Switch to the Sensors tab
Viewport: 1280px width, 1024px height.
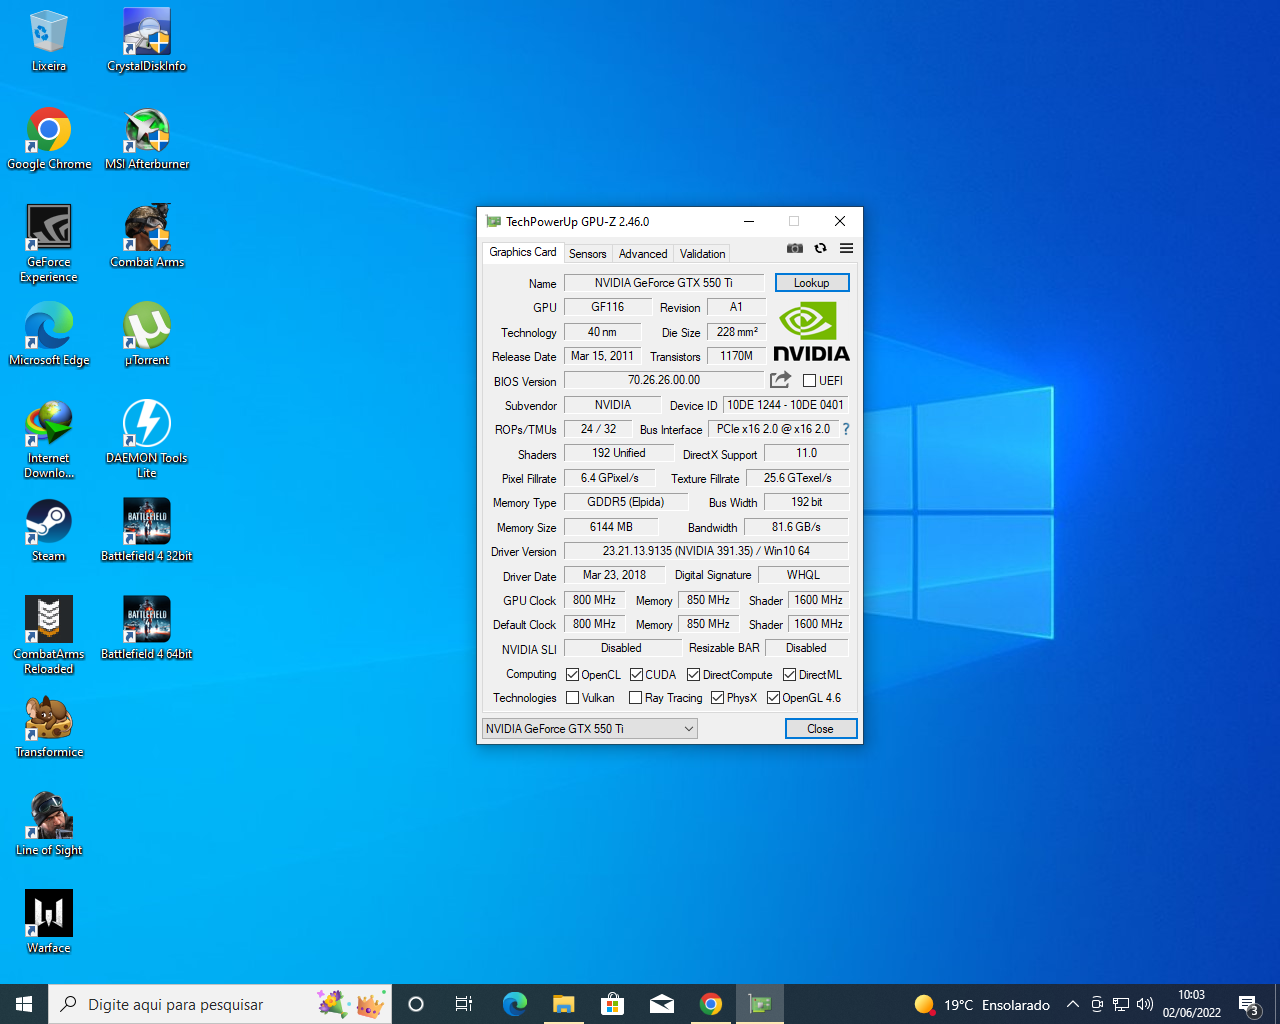tap(588, 254)
